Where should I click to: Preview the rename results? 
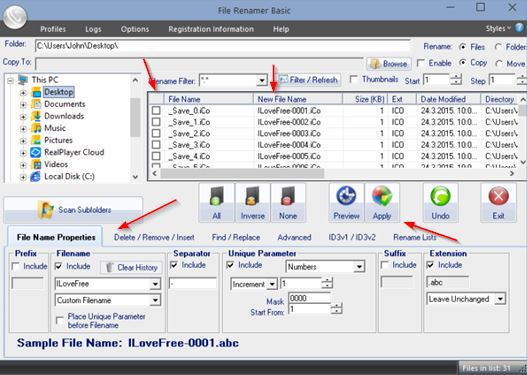coord(346,203)
